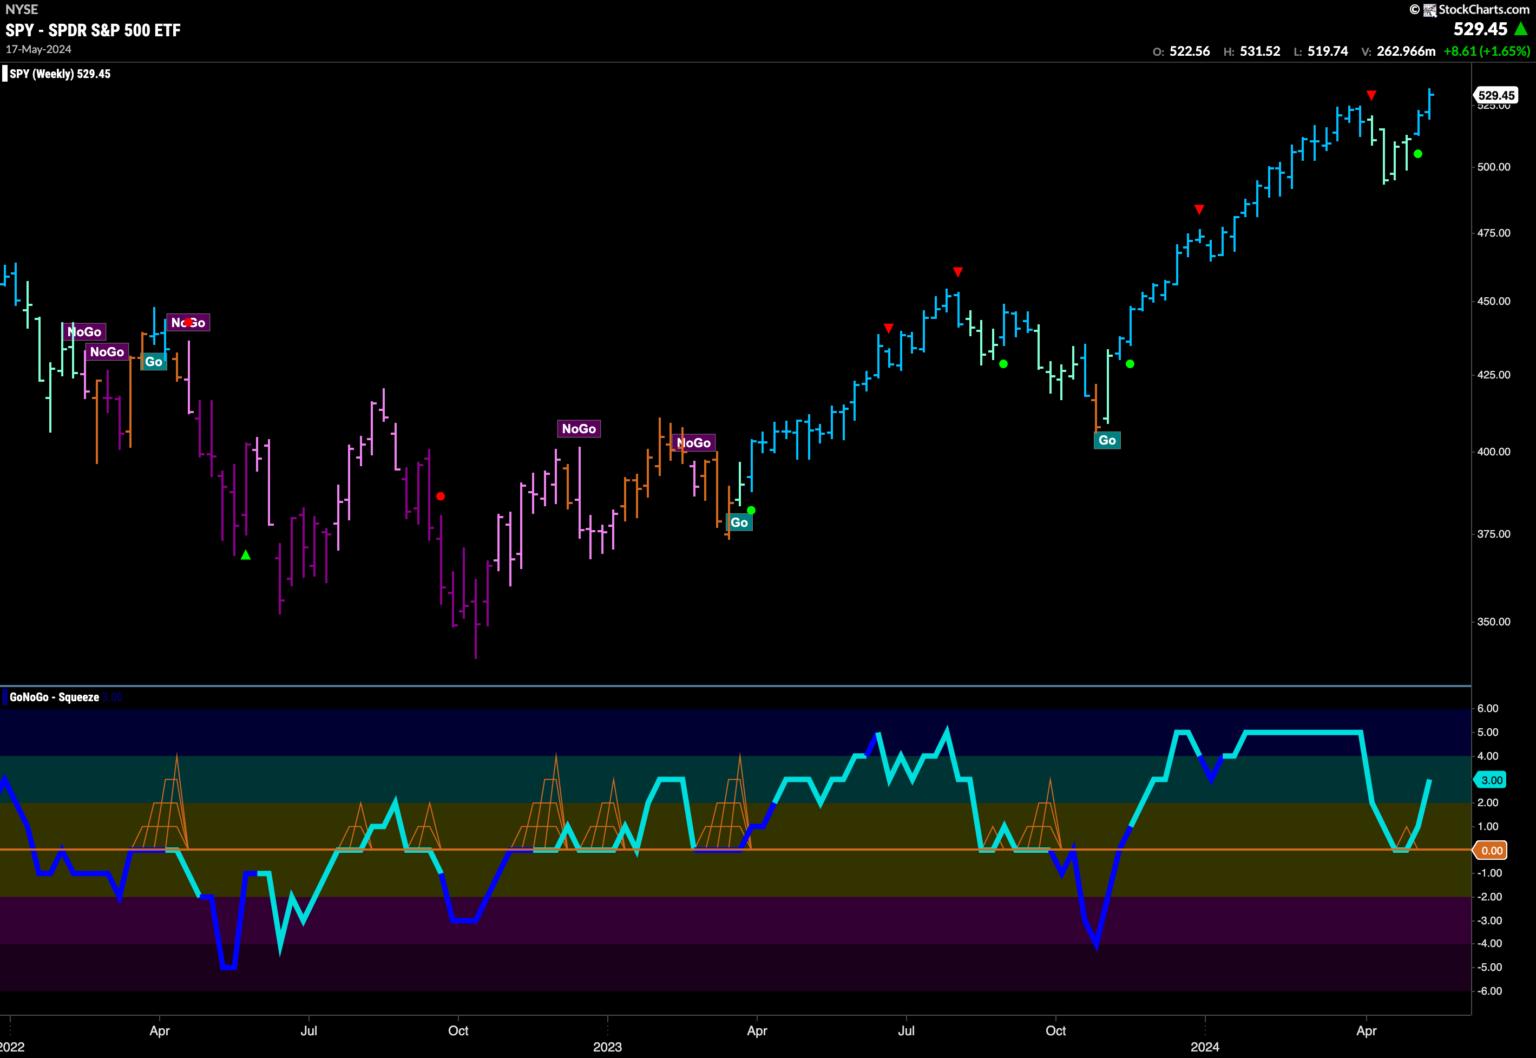Click the red triangle above the July 2023 peak
This screenshot has width=1536, height=1058.
(x=958, y=272)
